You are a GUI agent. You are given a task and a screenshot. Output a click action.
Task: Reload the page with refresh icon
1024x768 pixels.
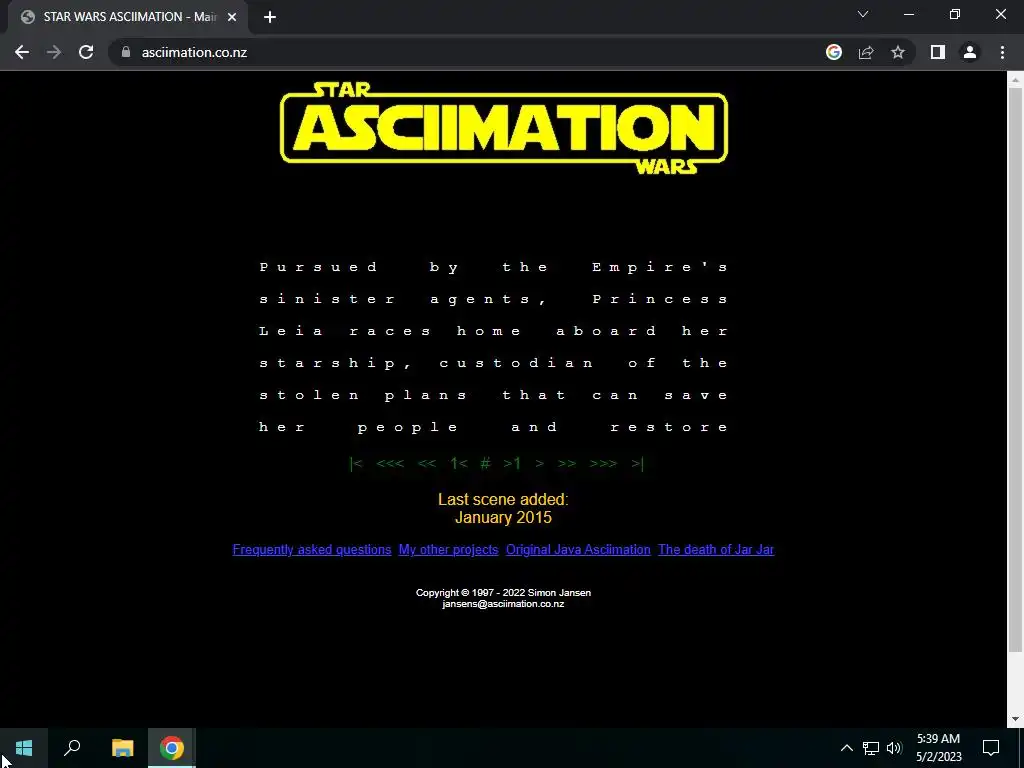click(86, 52)
